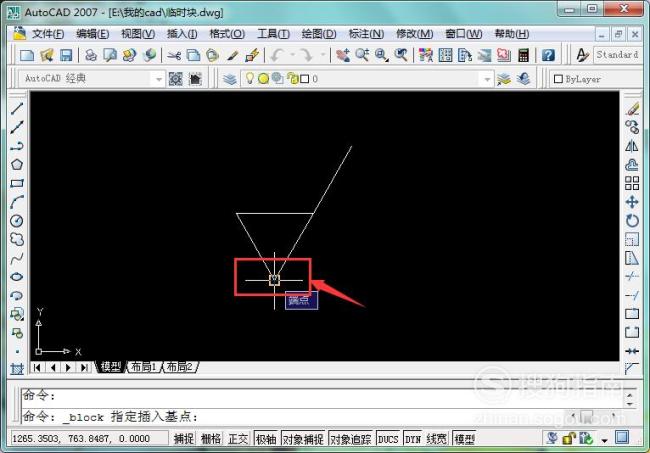Toggle 捕捉 snap mode in status bar
The height and width of the screenshot is (453, 650).
coord(184,438)
